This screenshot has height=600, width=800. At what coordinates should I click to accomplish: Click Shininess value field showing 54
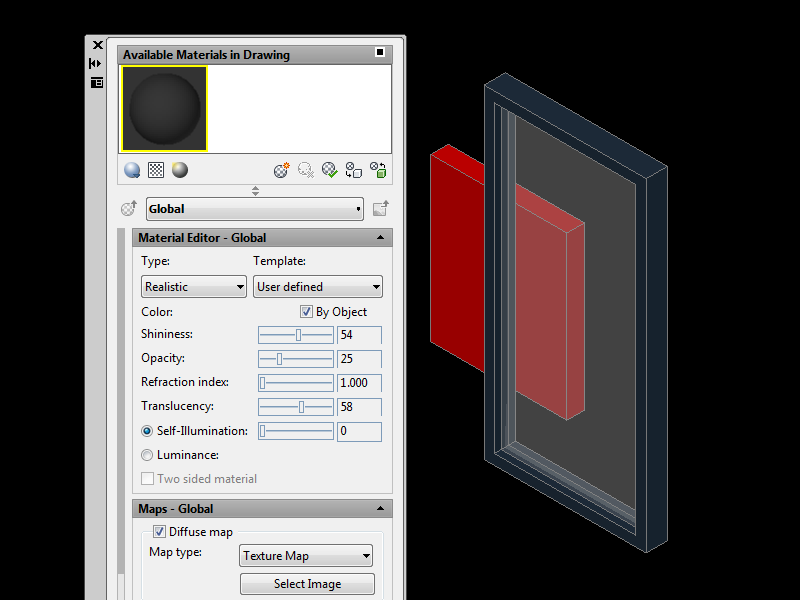(x=359, y=335)
